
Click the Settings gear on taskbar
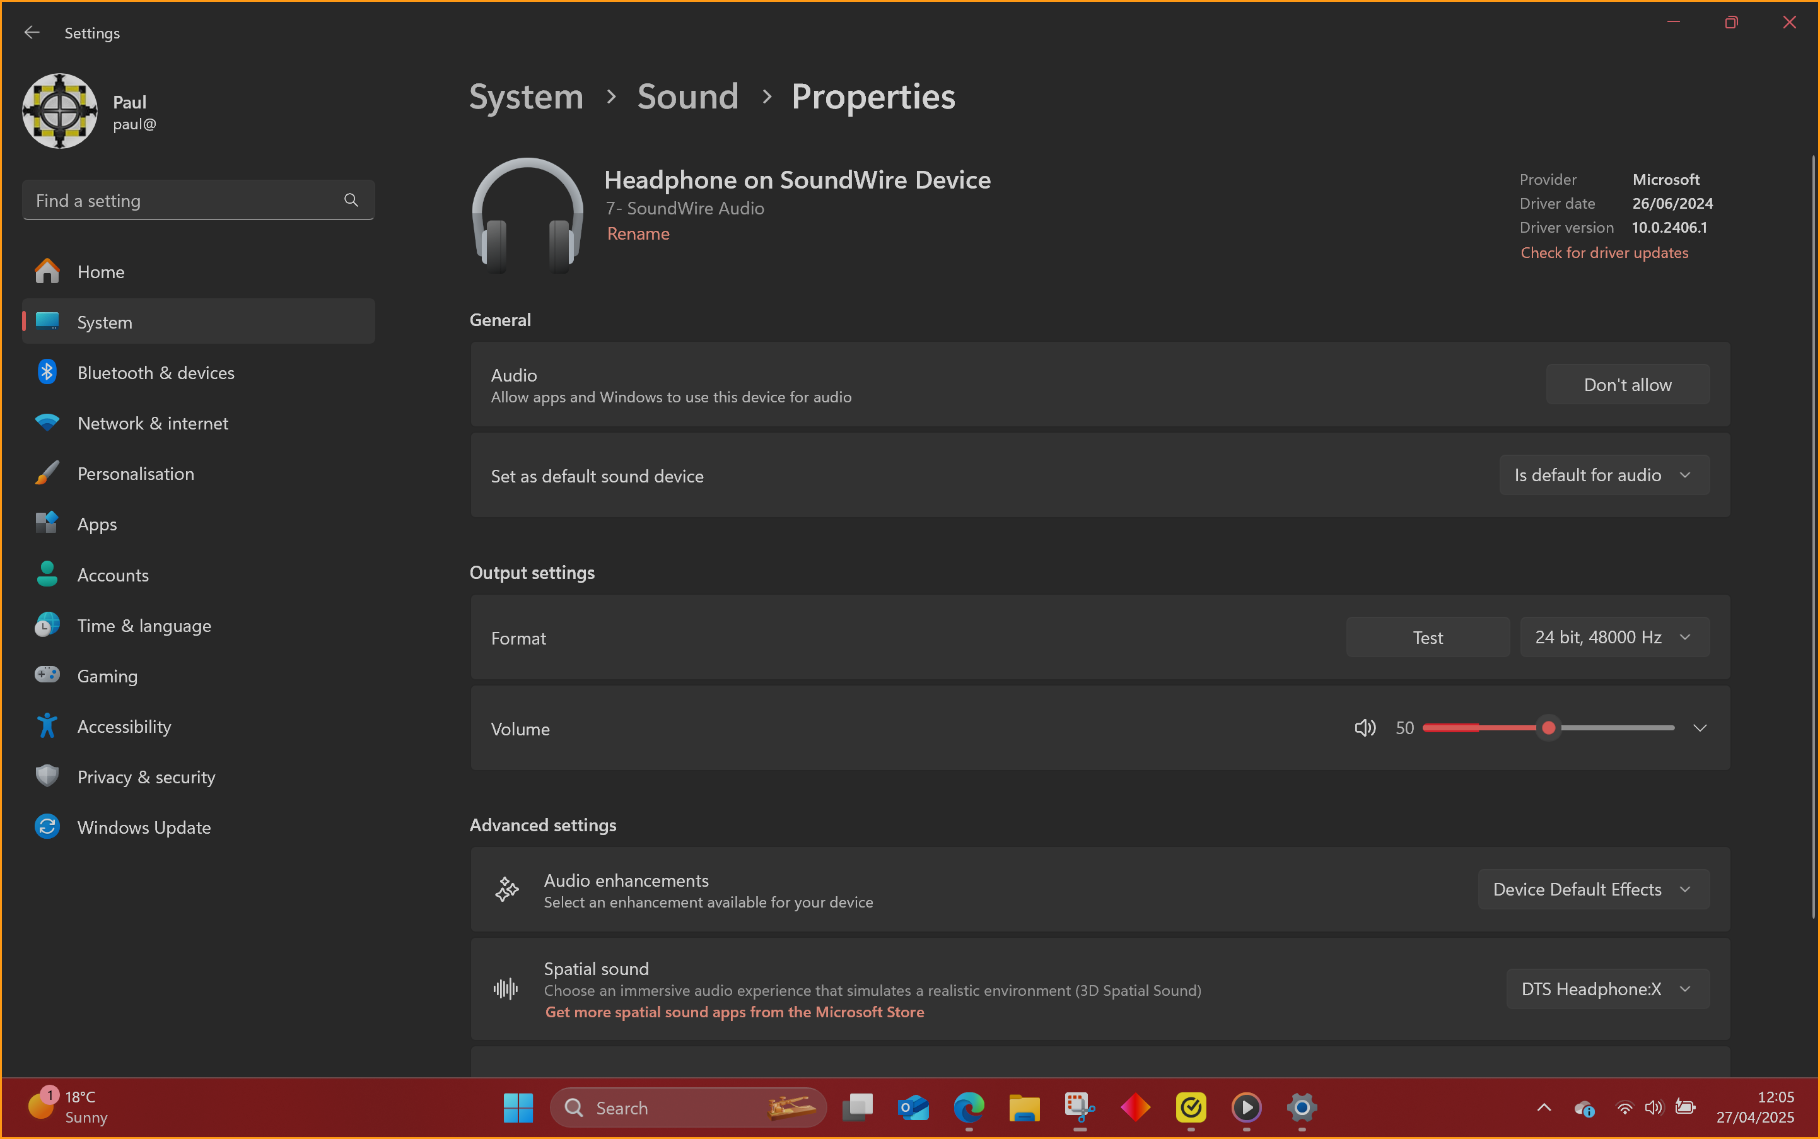click(x=1302, y=1108)
